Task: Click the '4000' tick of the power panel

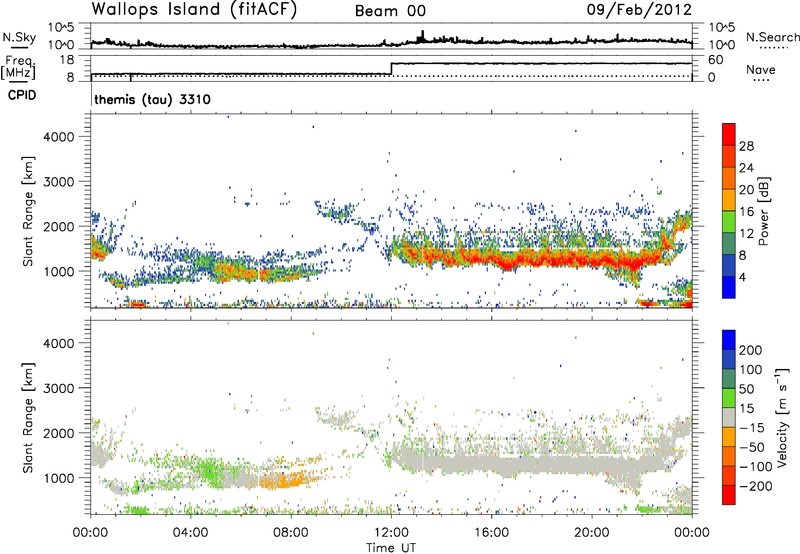Action: click(x=59, y=137)
